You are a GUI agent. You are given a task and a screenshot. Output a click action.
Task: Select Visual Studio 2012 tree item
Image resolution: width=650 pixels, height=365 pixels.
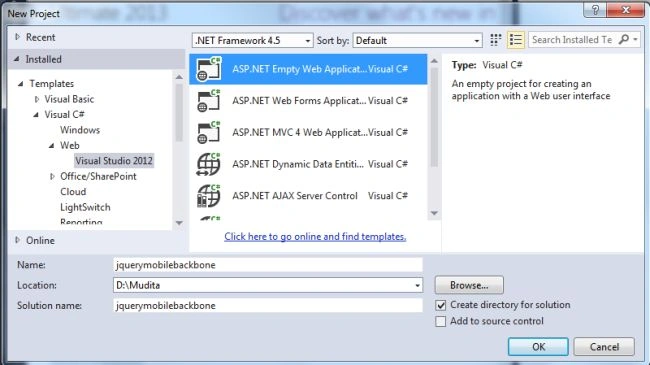point(114,161)
